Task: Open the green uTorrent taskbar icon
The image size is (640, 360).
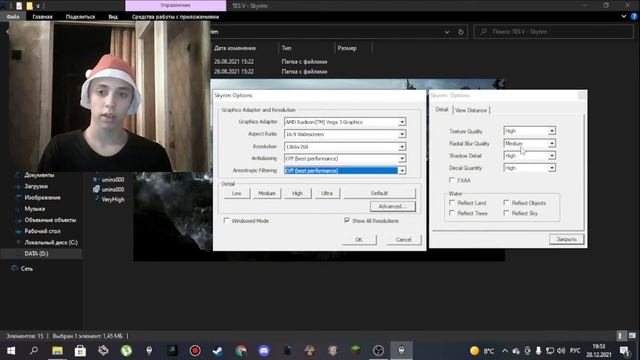Action: coord(126,351)
